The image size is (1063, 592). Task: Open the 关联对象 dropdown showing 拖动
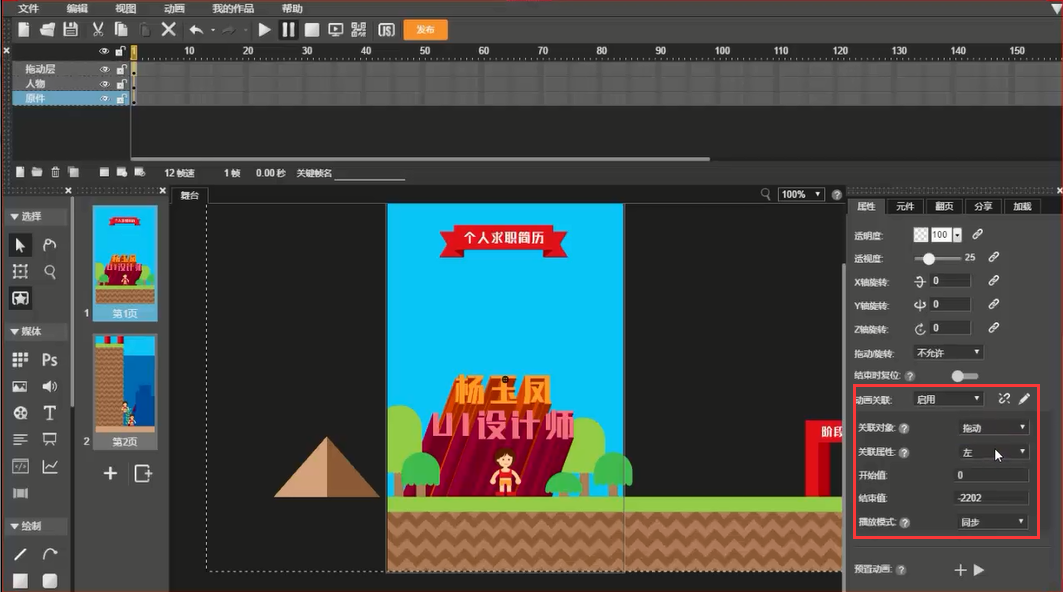click(993, 427)
